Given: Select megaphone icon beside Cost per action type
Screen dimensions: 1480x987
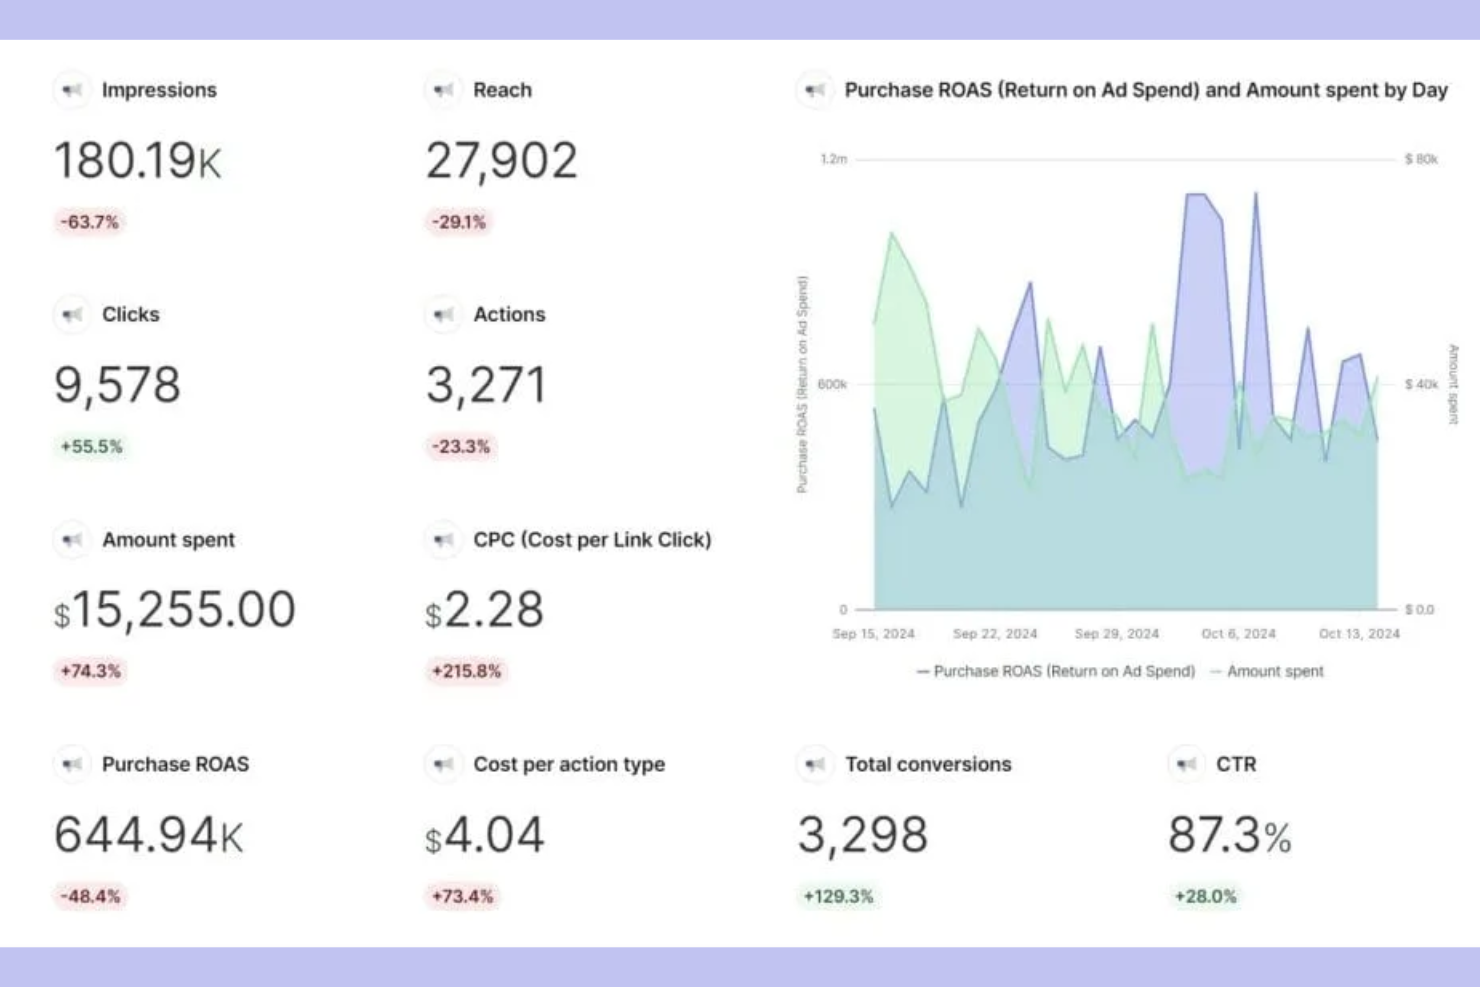Looking at the screenshot, I should [x=443, y=765].
